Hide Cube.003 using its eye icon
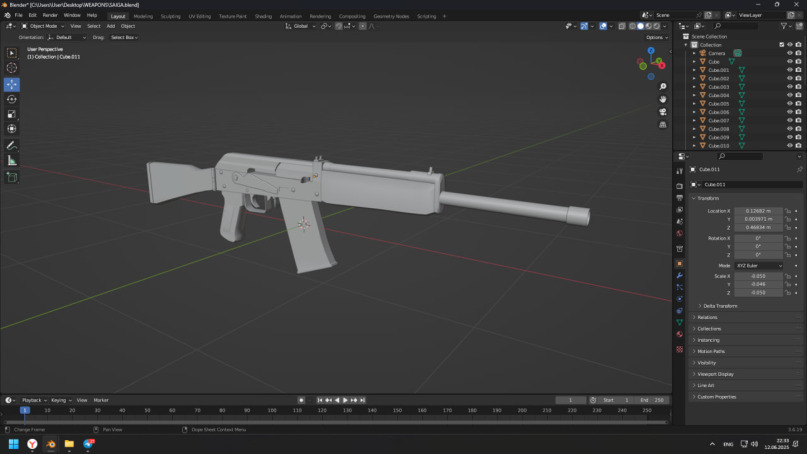This screenshot has width=807, height=454. [789, 87]
